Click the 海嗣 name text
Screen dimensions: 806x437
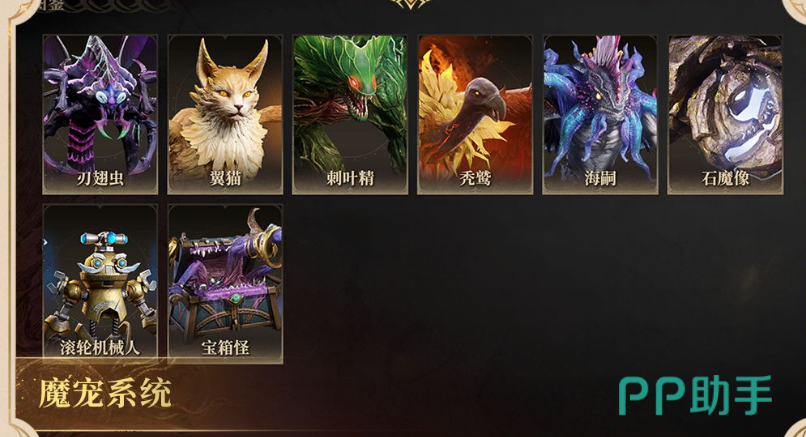[x=600, y=178]
